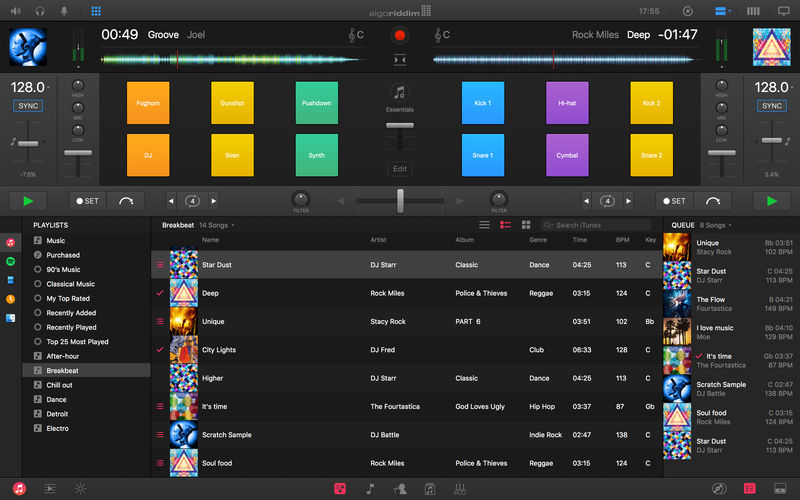Image resolution: width=800 pixels, height=500 pixels.
Task: Click the left deck key clef icon
Action: tap(351, 35)
